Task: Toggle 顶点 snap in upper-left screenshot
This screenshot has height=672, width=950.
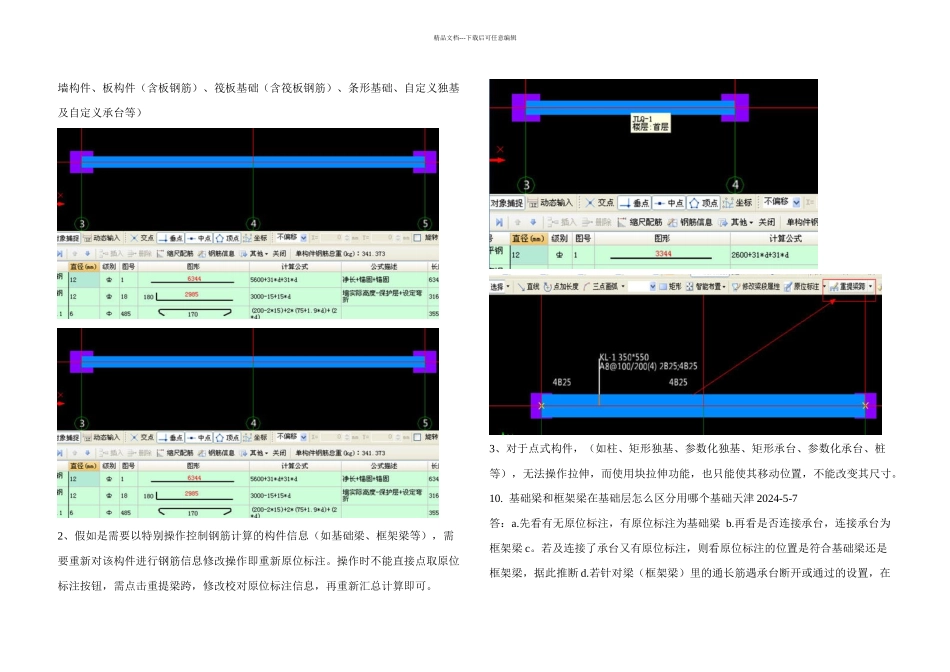Action: coord(227,238)
